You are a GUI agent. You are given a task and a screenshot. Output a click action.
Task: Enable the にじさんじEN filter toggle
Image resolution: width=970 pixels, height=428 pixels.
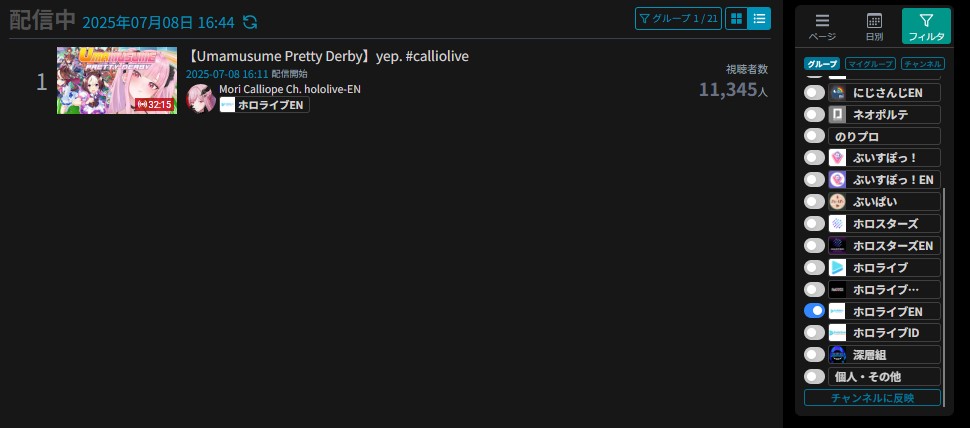(x=814, y=93)
